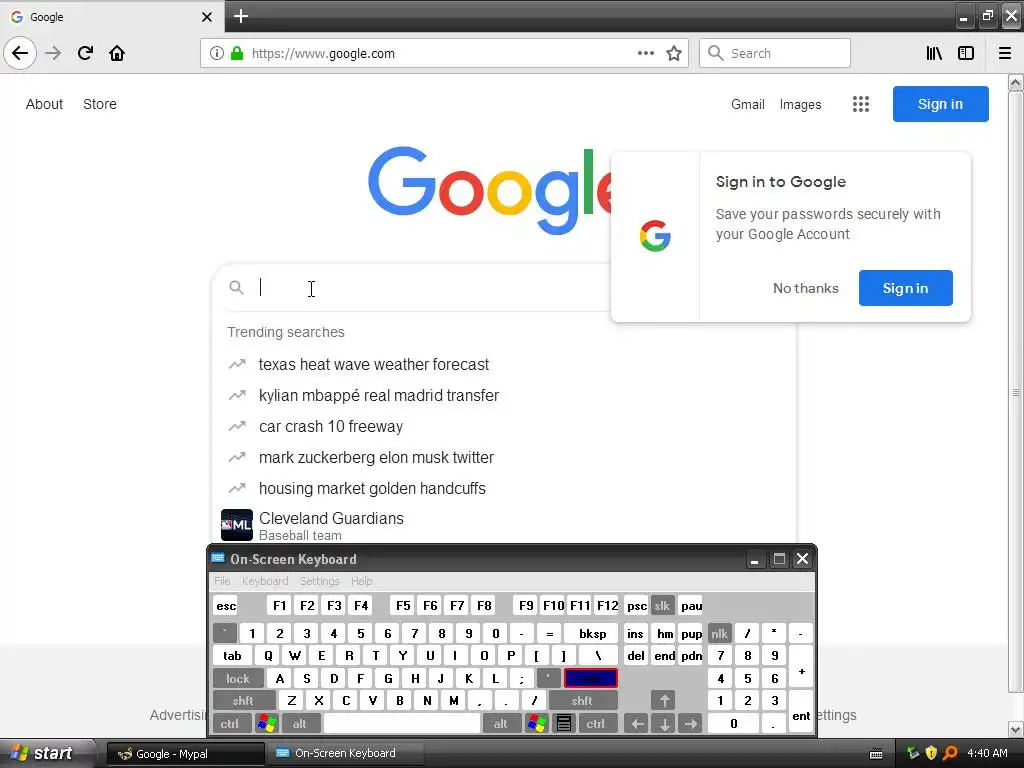This screenshot has width=1024, height=768.
Task: Click the esc key on On-Screen Keyboard
Action: [x=227, y=605]
